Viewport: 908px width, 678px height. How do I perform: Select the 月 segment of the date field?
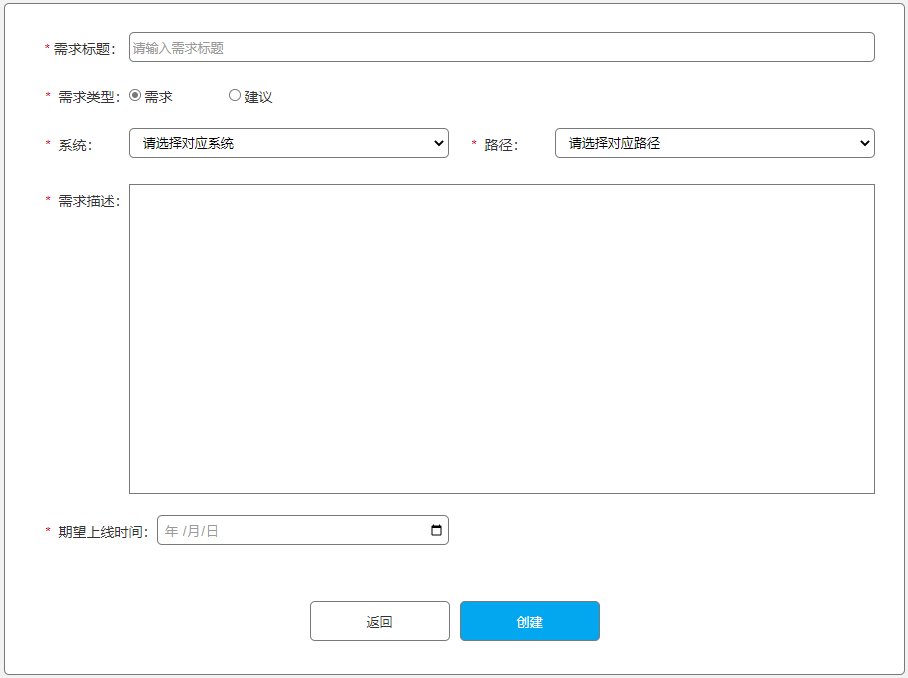click(x=192, y=531)
